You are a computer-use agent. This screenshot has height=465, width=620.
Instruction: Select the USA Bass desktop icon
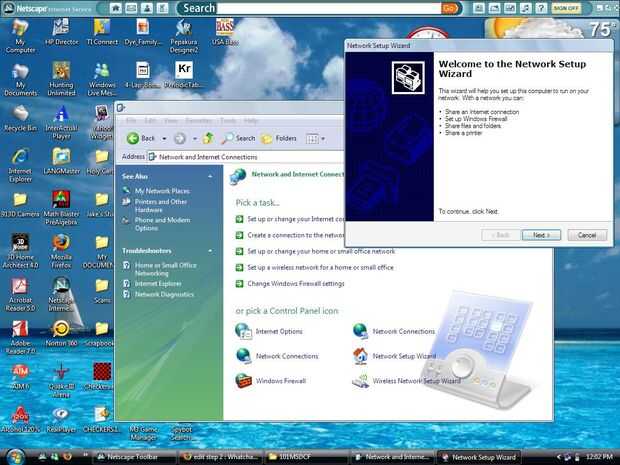[x=225, y=32]
